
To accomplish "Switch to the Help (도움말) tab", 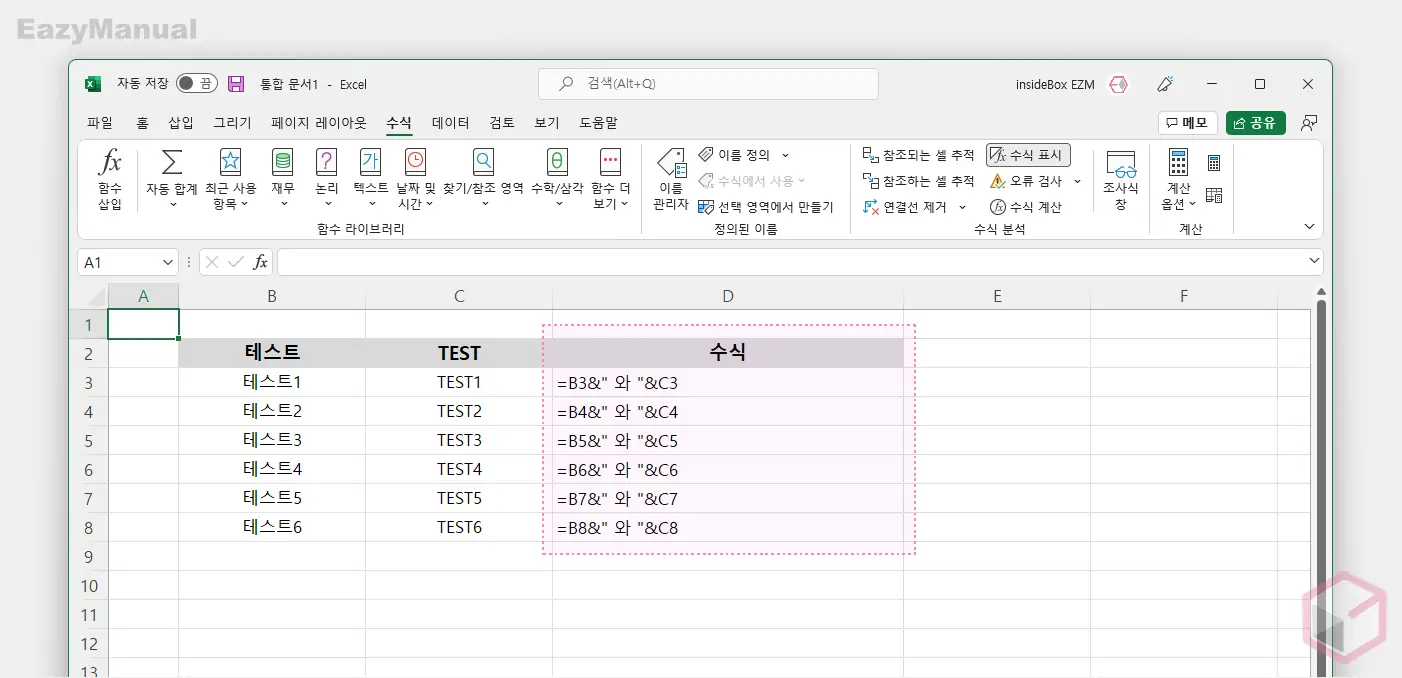I will pyautogui.click(x=598, y=123).
